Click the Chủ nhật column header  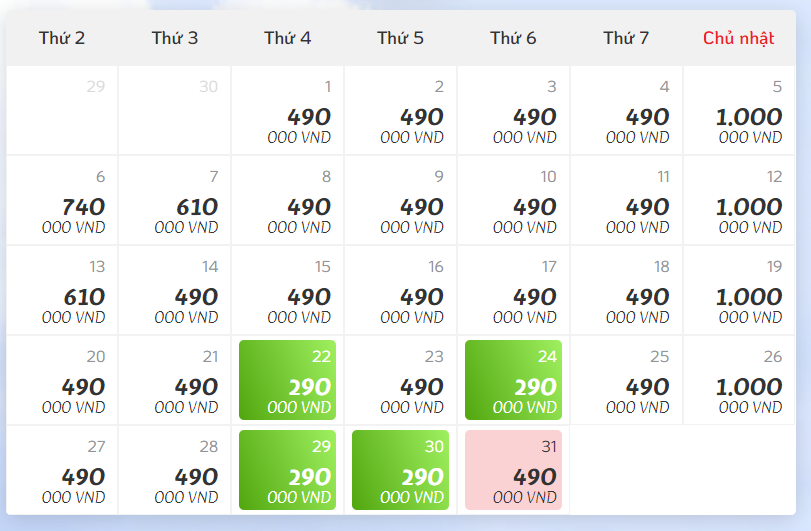tap(739, 38)
